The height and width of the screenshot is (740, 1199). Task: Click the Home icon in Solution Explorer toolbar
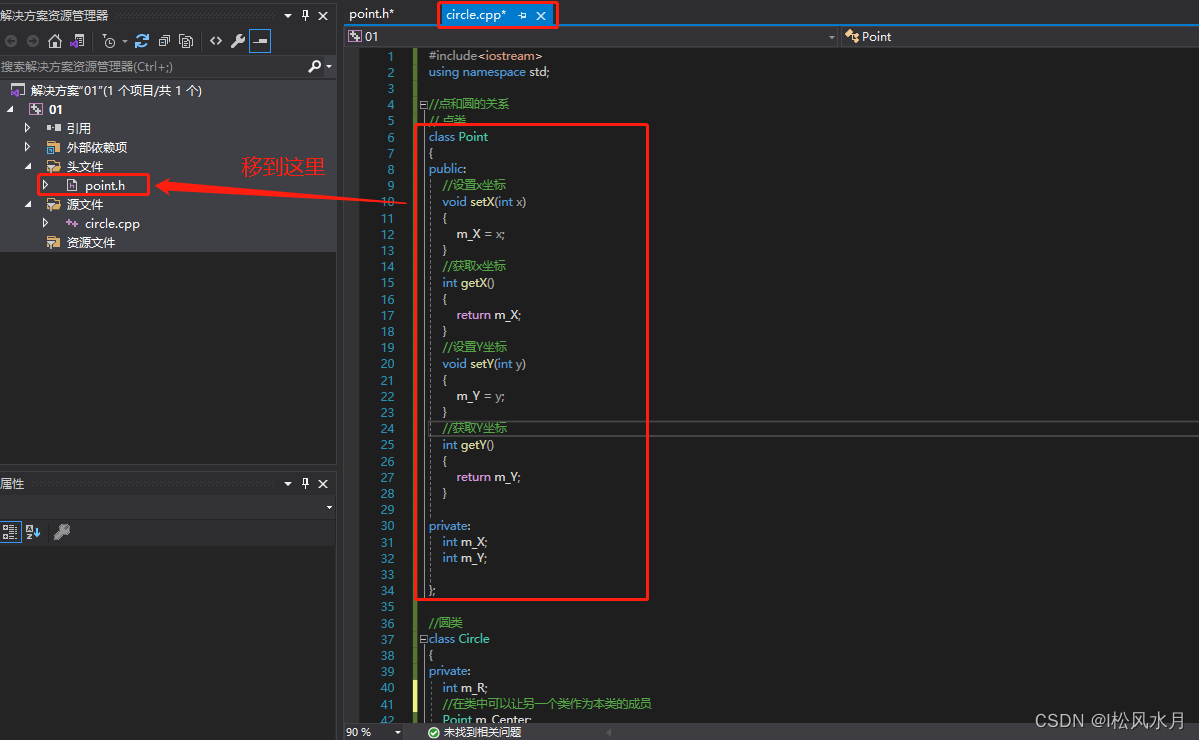pos(54,41)
